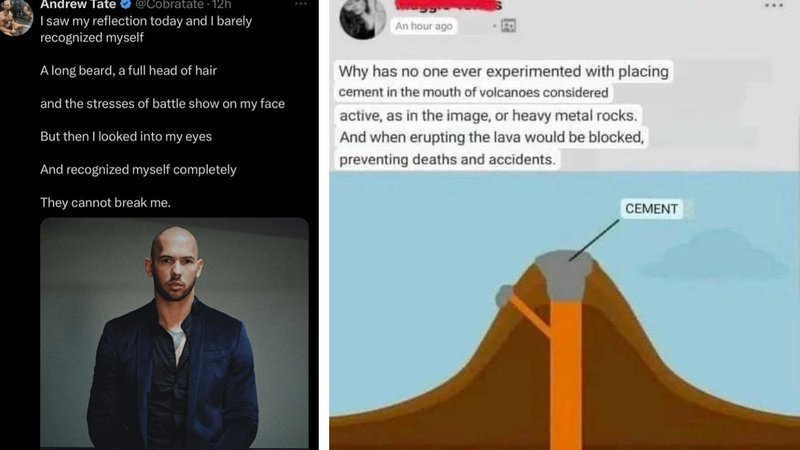This screenshot has width=800, height=450.
Task: Open the volcano post author's profile picture
Action: 363,18
